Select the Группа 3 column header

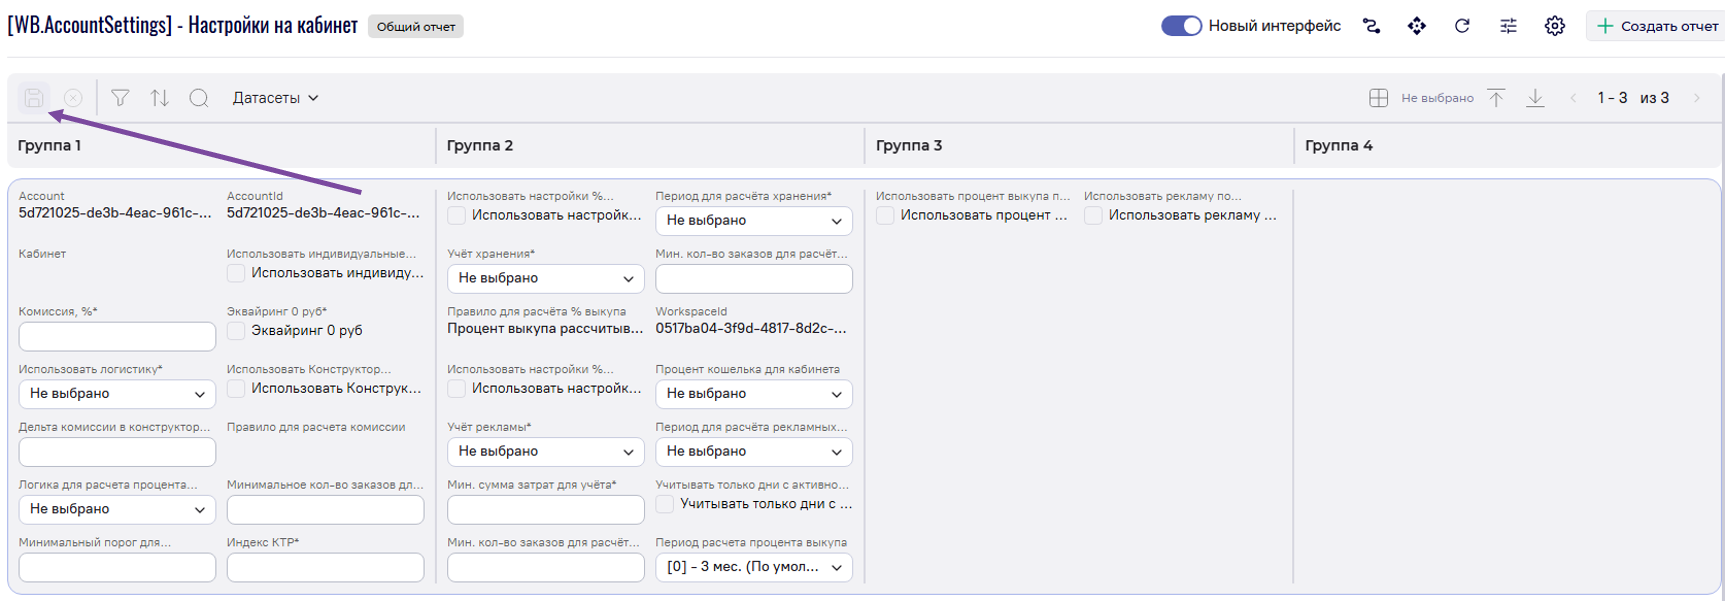[909, 146]
